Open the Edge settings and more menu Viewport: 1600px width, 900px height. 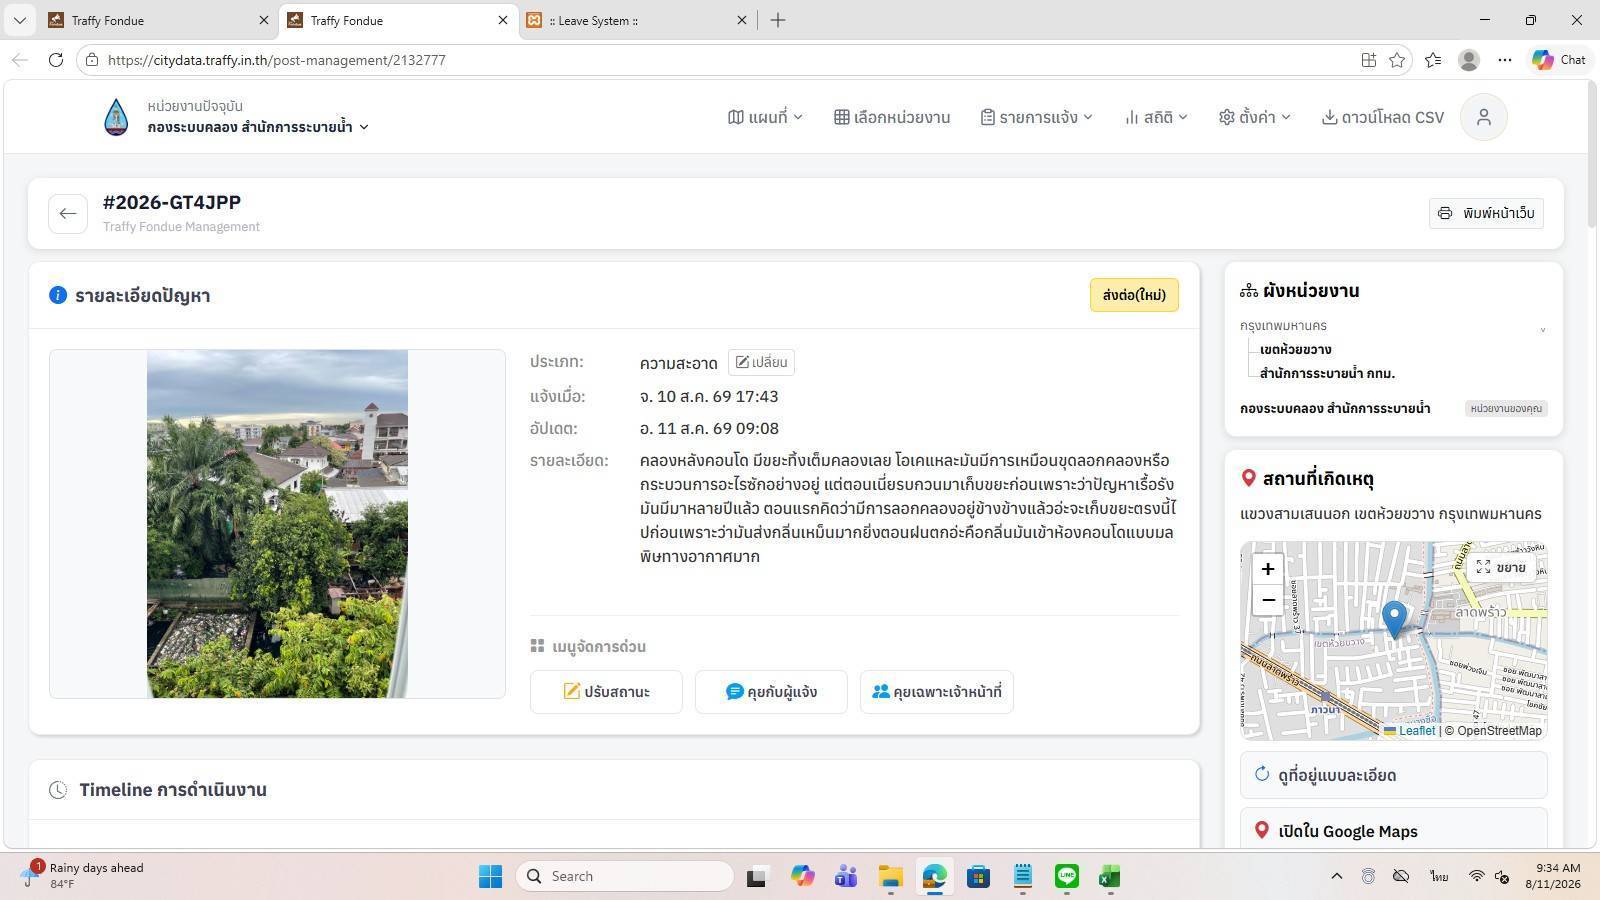[x=1505, y=60]
